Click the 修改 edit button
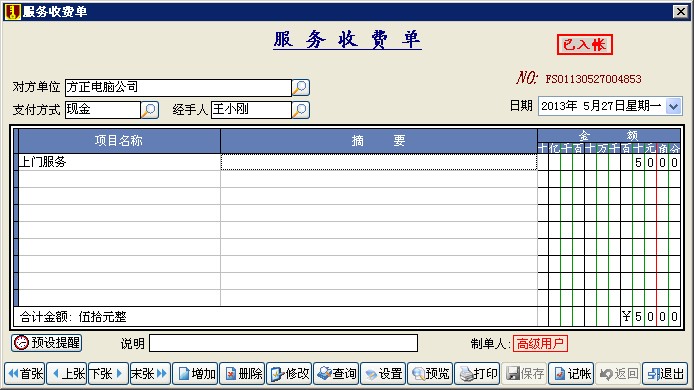694x390 pixels. click(289, 374)
